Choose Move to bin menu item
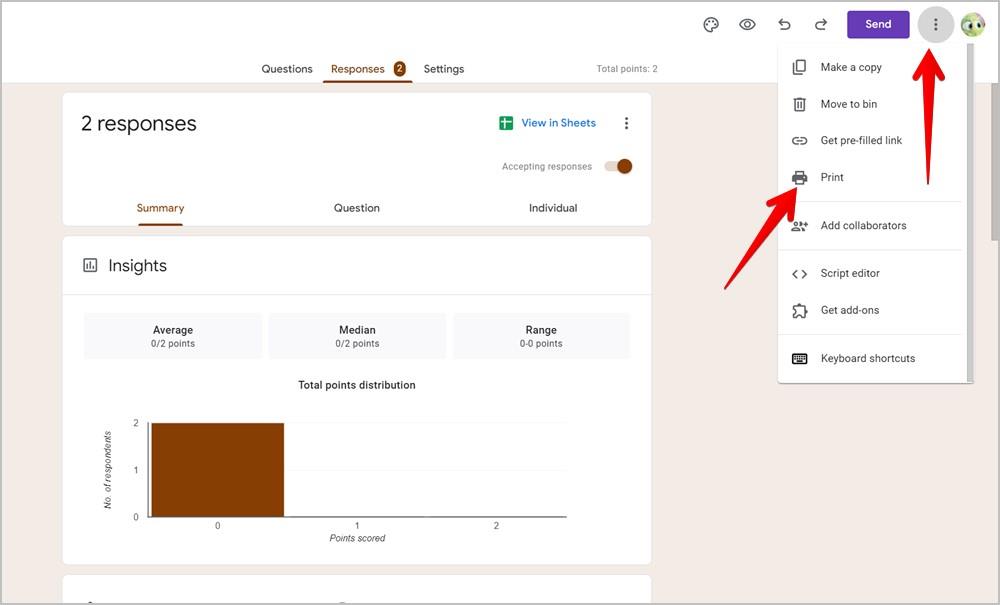 click(x=870, y=104)
